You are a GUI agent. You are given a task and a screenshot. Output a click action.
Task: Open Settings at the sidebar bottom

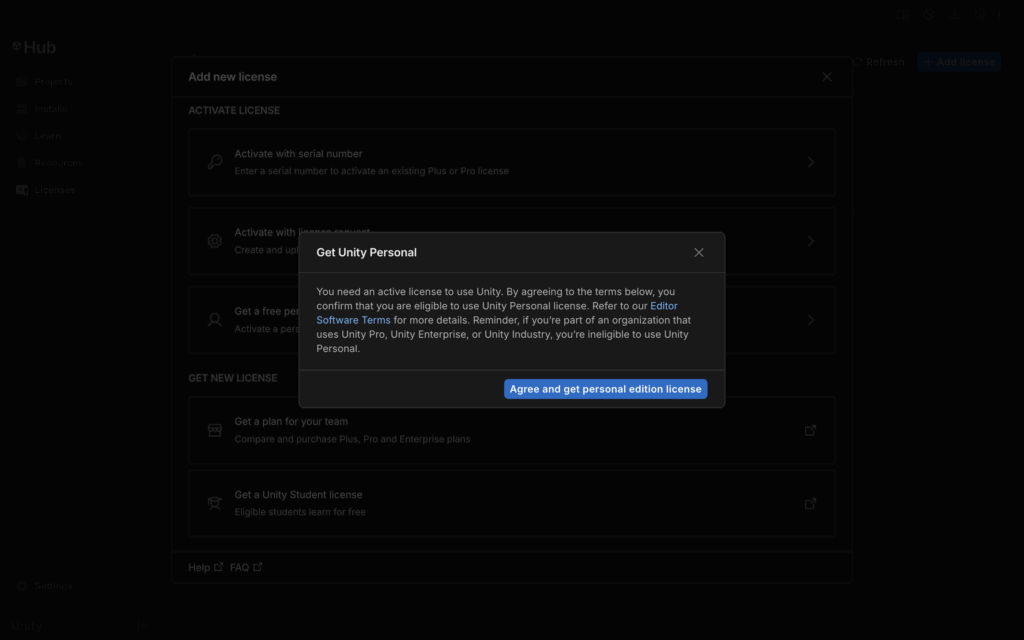coord(52,586)
